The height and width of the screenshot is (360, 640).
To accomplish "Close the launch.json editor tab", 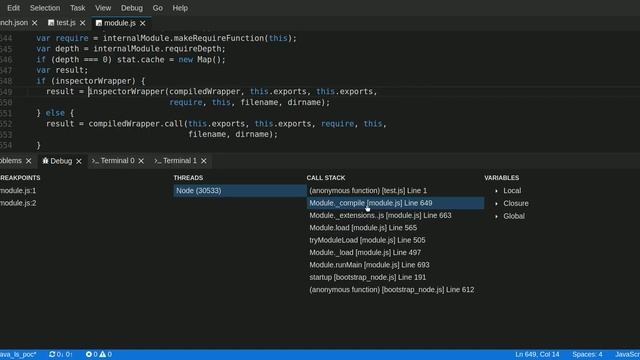I will point(35,23).
